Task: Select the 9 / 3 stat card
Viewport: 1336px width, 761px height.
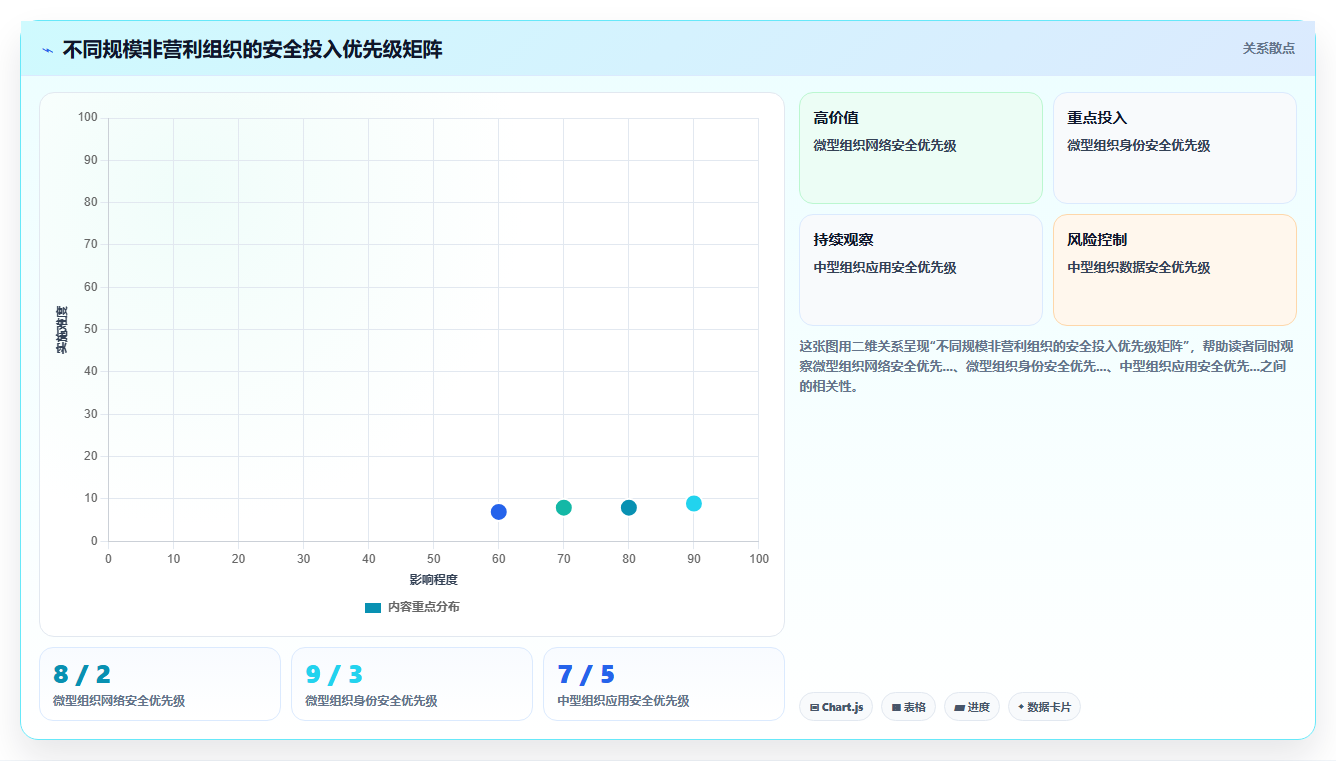Action: point(412,684)
